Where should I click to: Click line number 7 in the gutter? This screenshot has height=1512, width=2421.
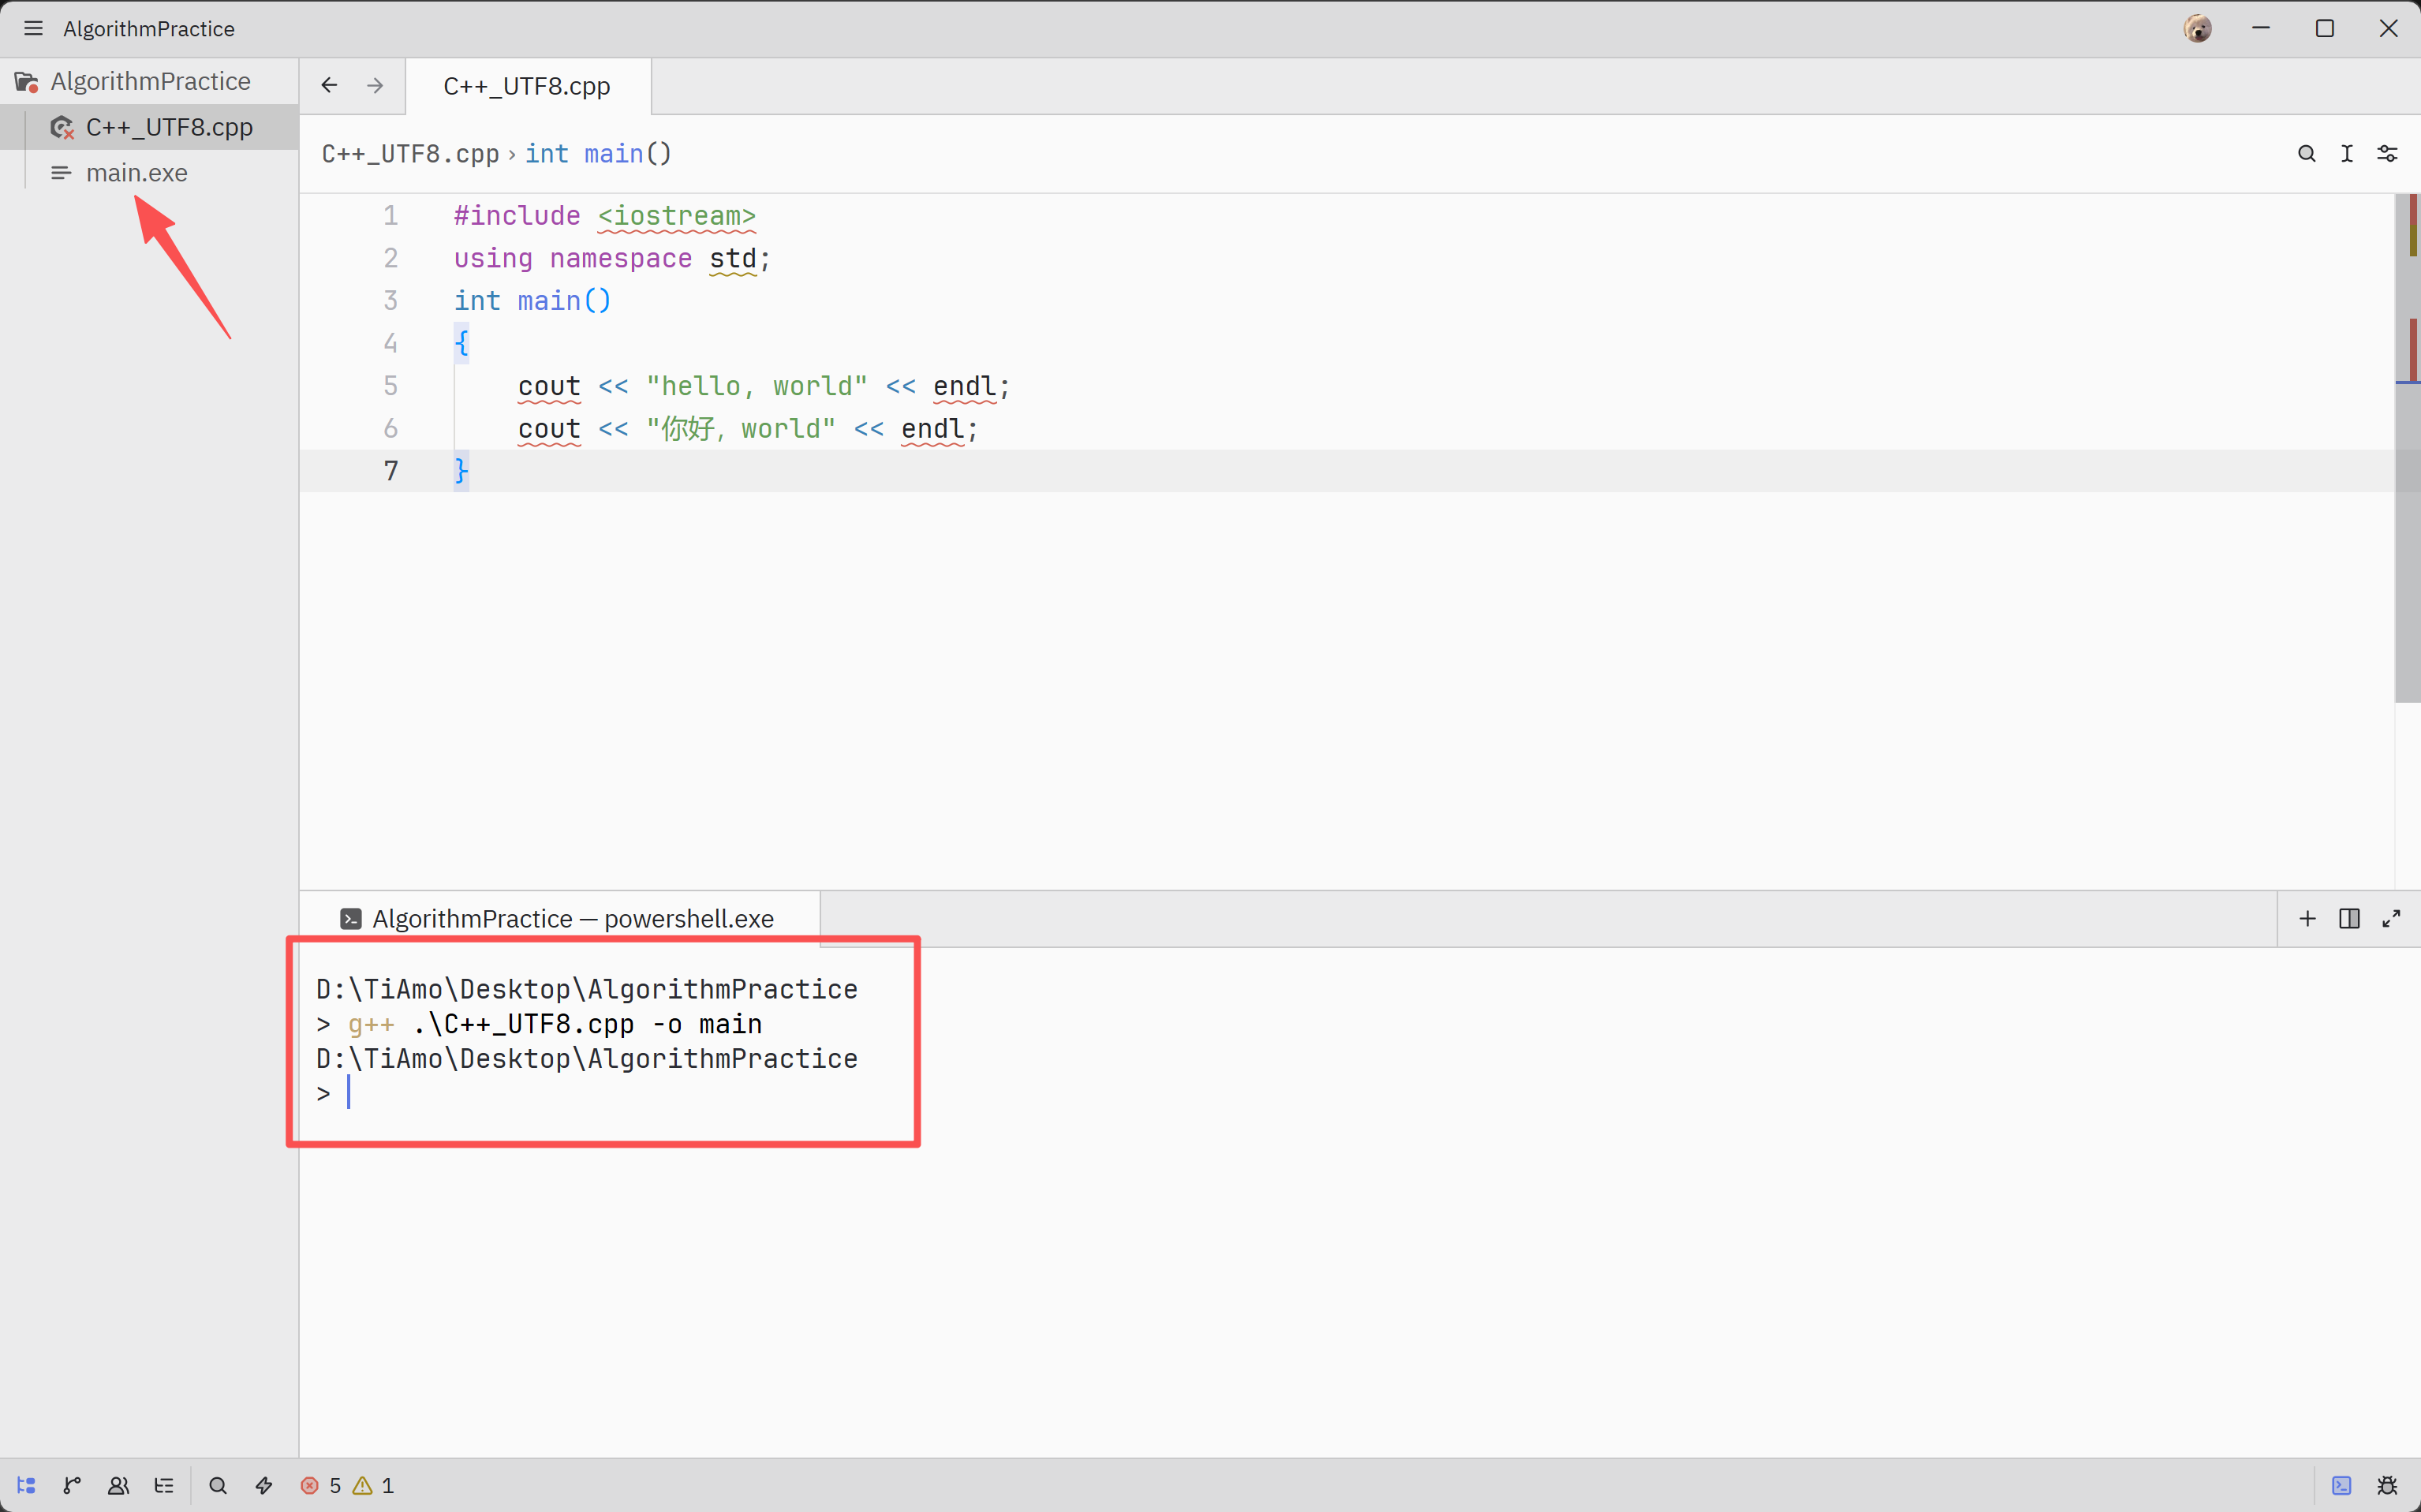[391, 471]
